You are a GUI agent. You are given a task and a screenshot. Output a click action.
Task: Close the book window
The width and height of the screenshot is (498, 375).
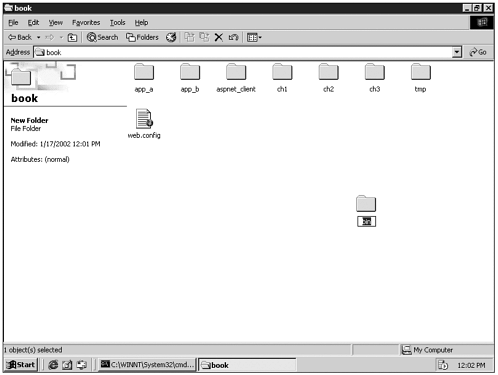488,8
